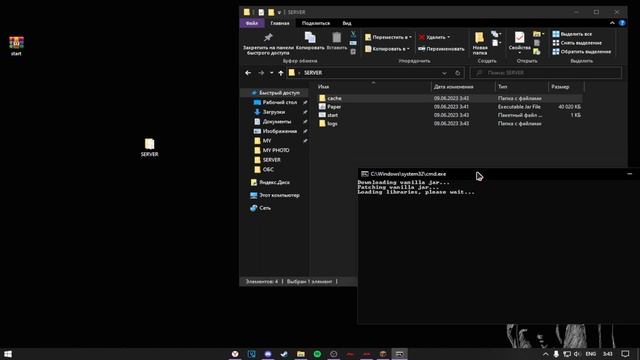
Task: Select the logs folder row
Action: (x=450, y=123)
